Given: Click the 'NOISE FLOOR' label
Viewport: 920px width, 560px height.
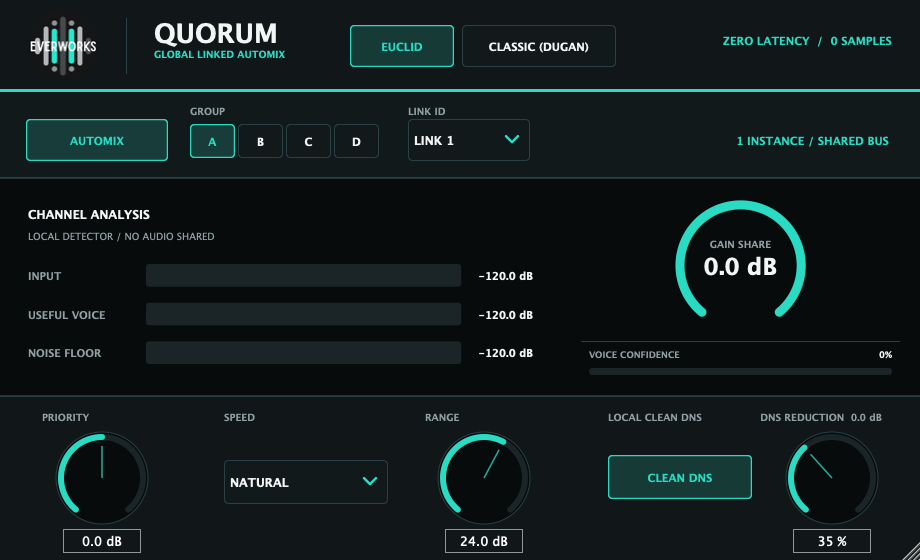Looking at the screenshot, I should click(65, 353).
